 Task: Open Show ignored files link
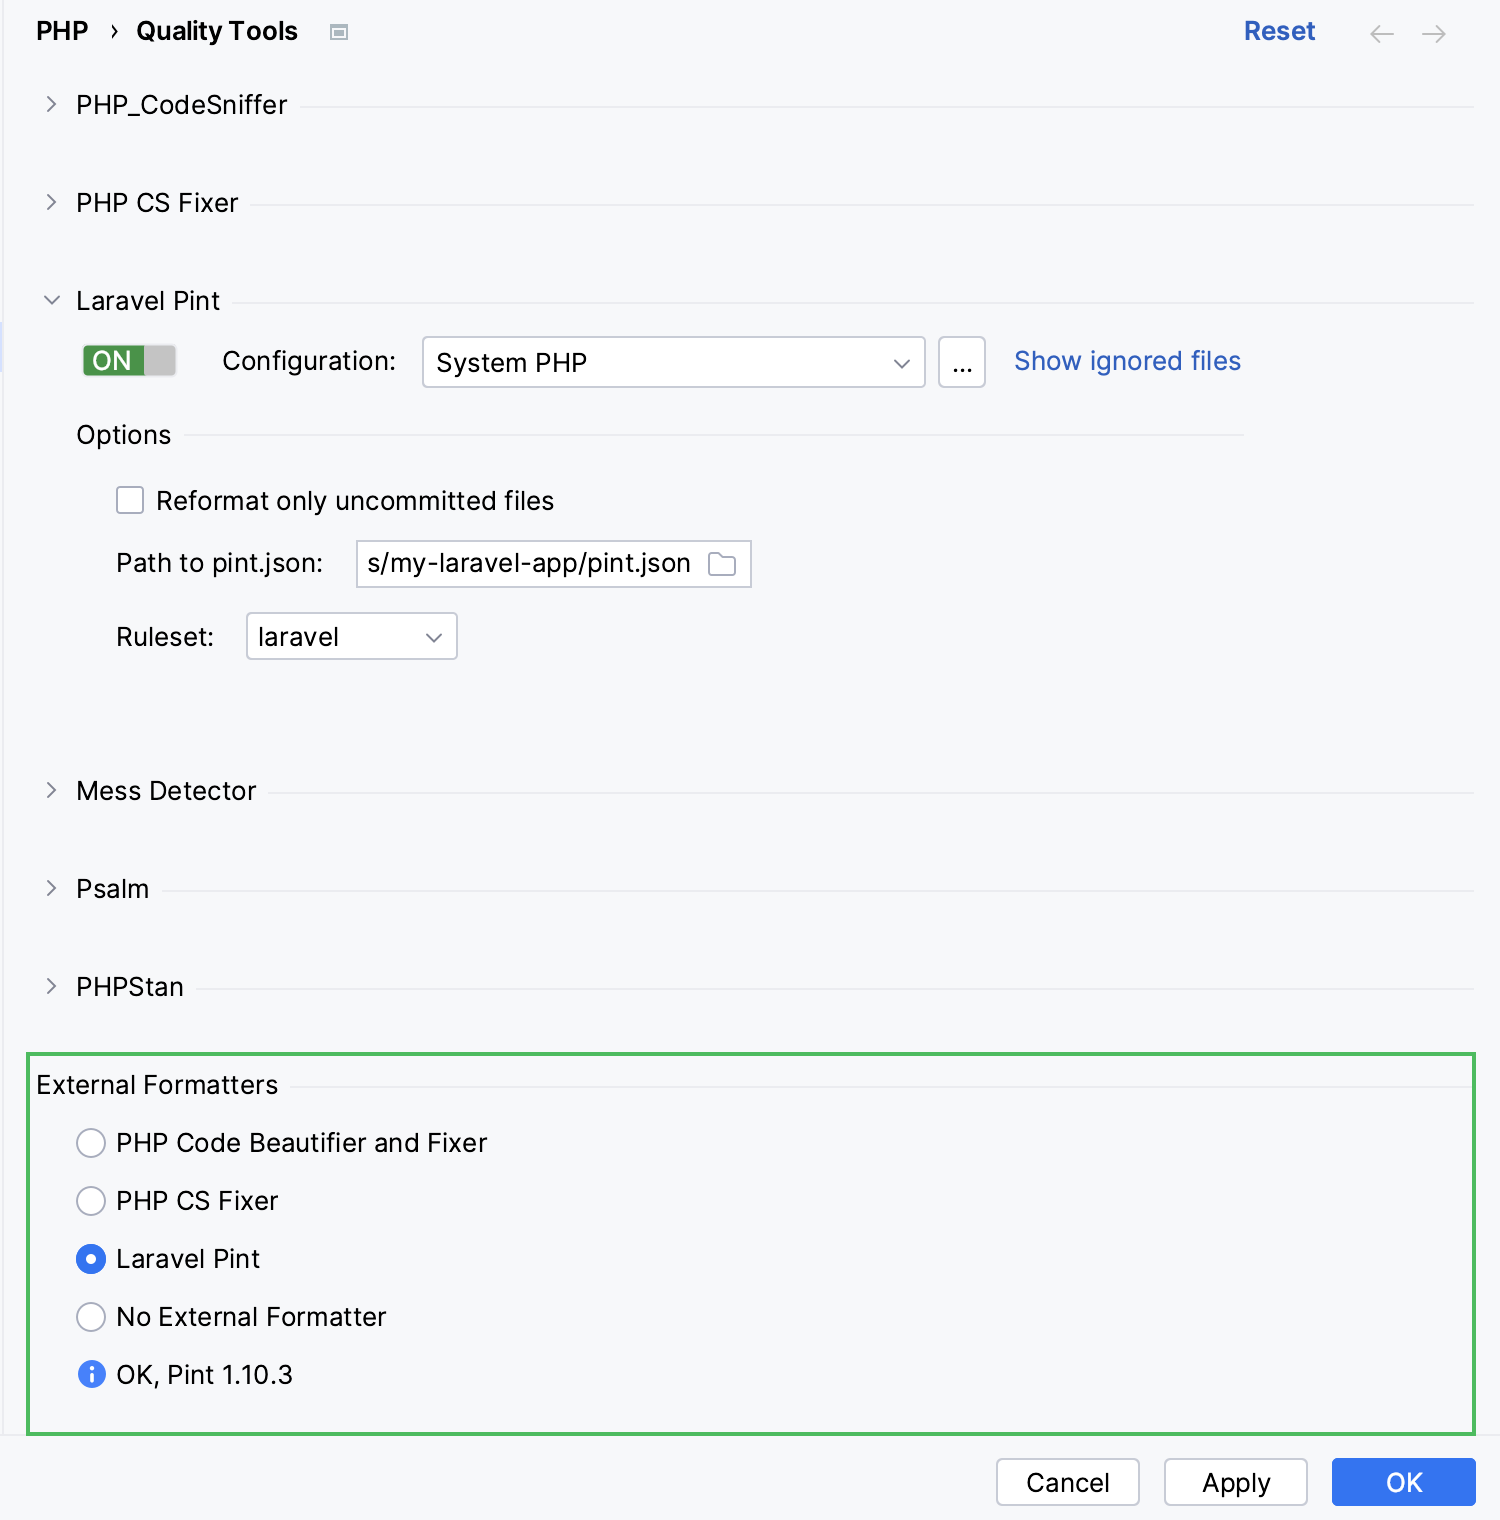click(1127, 361)
